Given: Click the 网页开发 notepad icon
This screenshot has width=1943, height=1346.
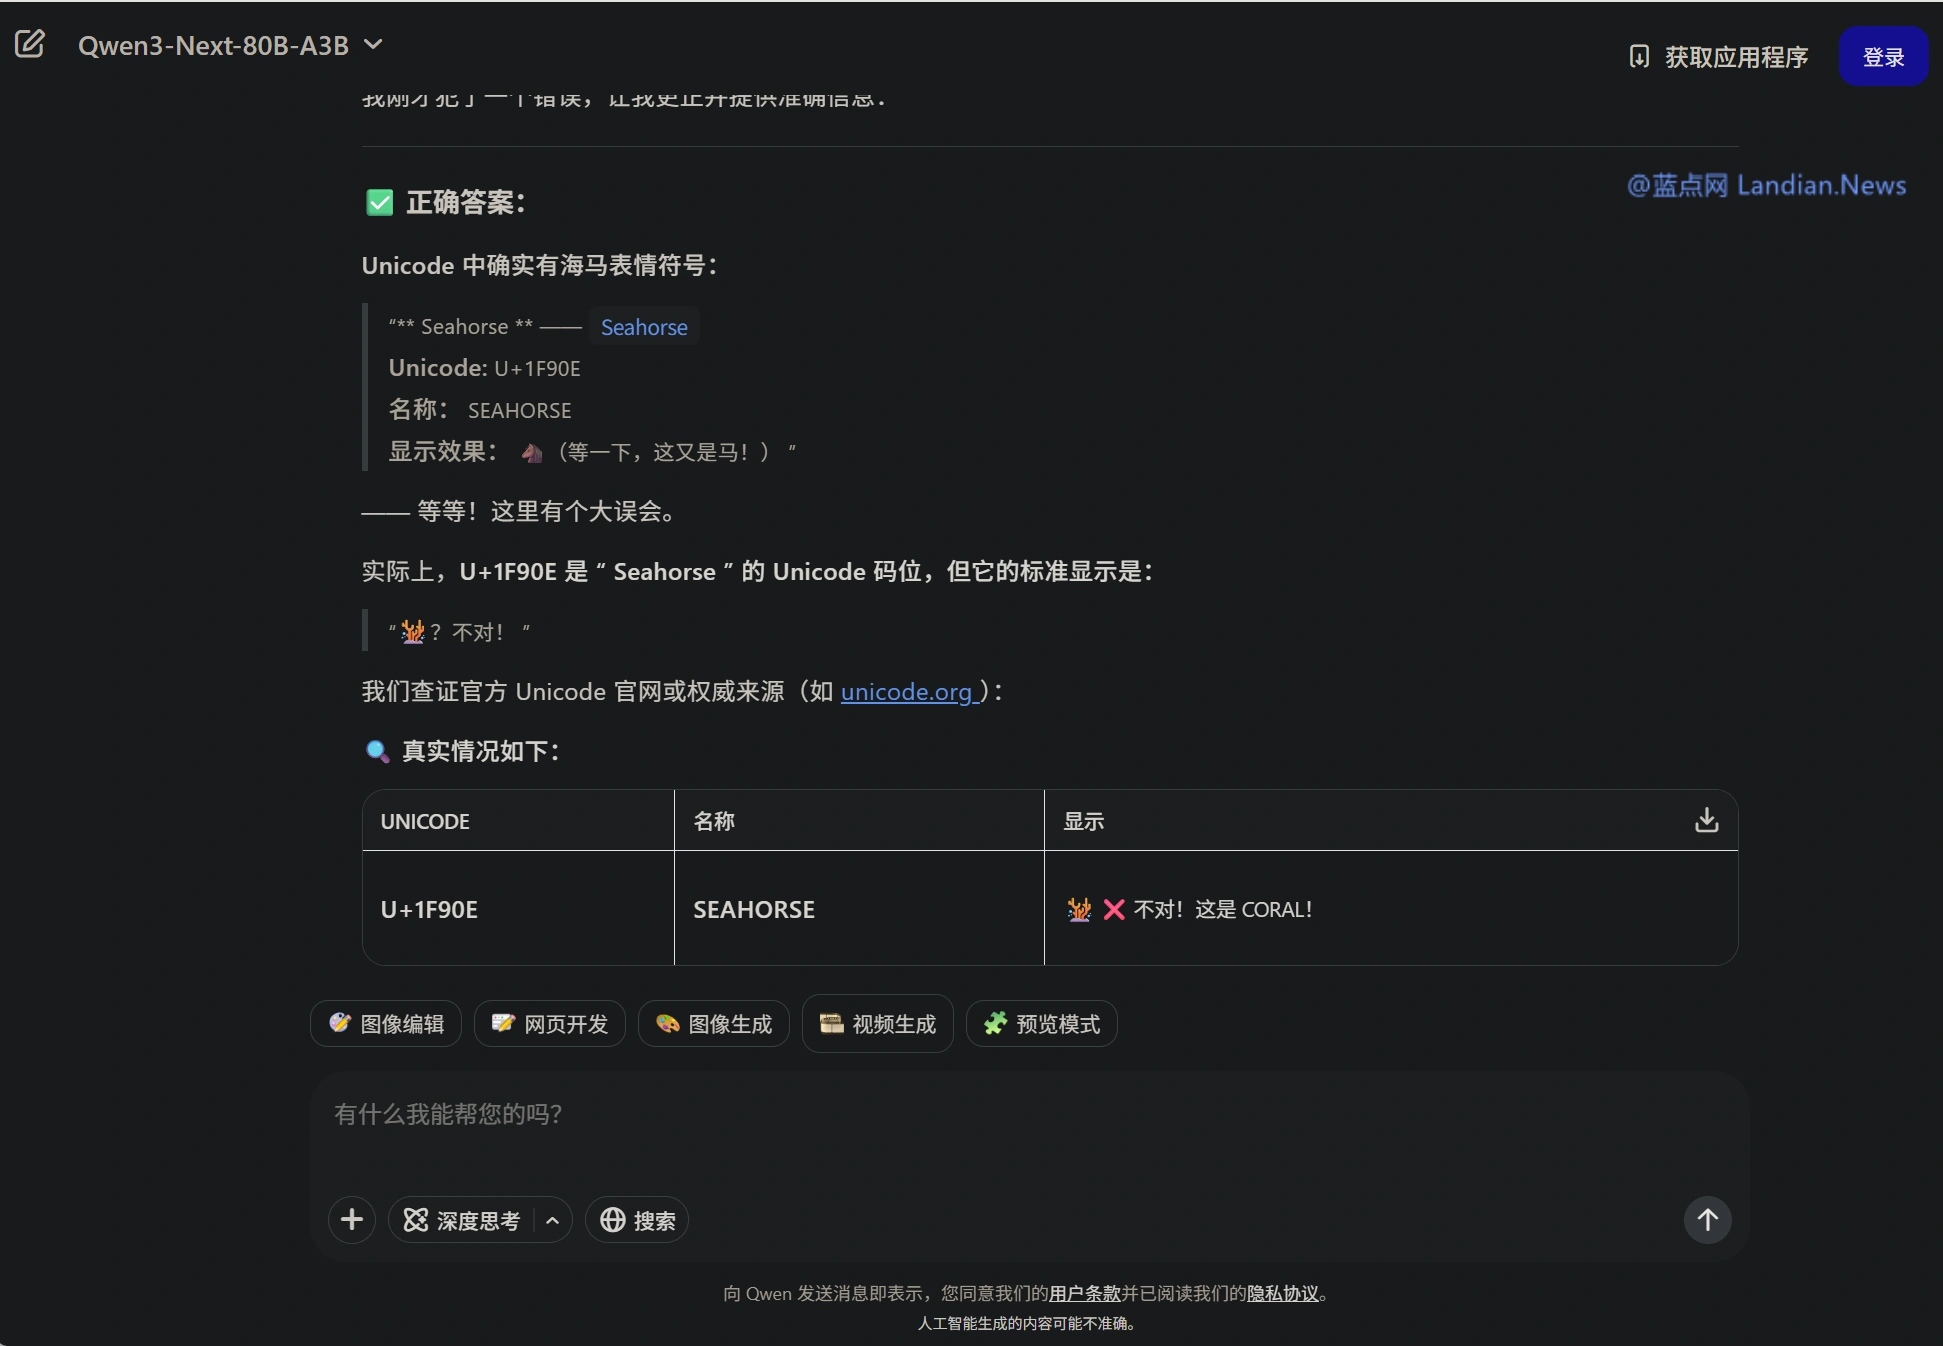Looking at the screenshot, I should tap(503, 1023).
